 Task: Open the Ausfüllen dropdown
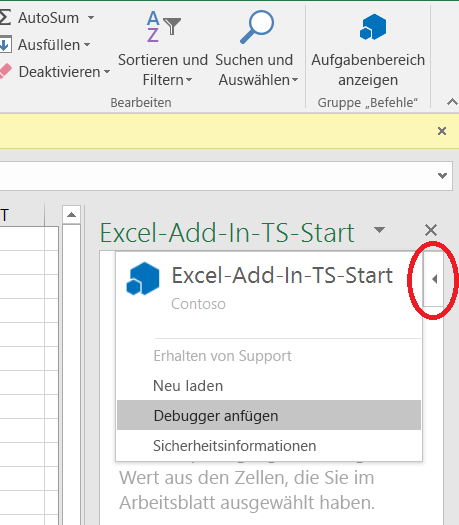tap(87, 44)
